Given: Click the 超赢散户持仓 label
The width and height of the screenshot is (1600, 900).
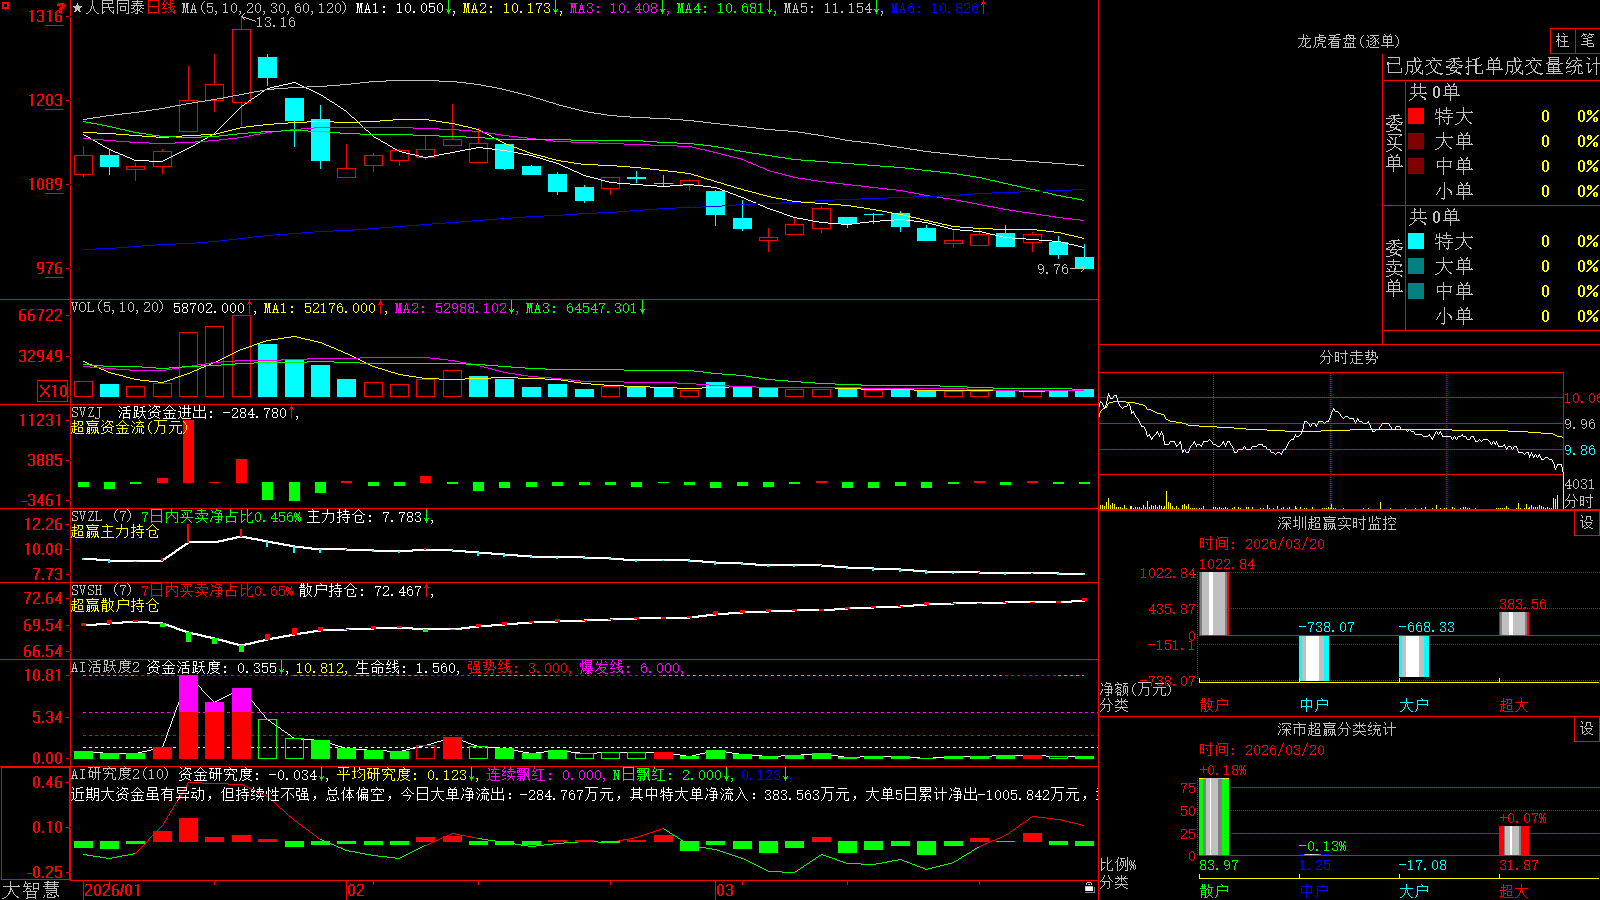Looking at the screenshot, I should (x=115, y=605).
